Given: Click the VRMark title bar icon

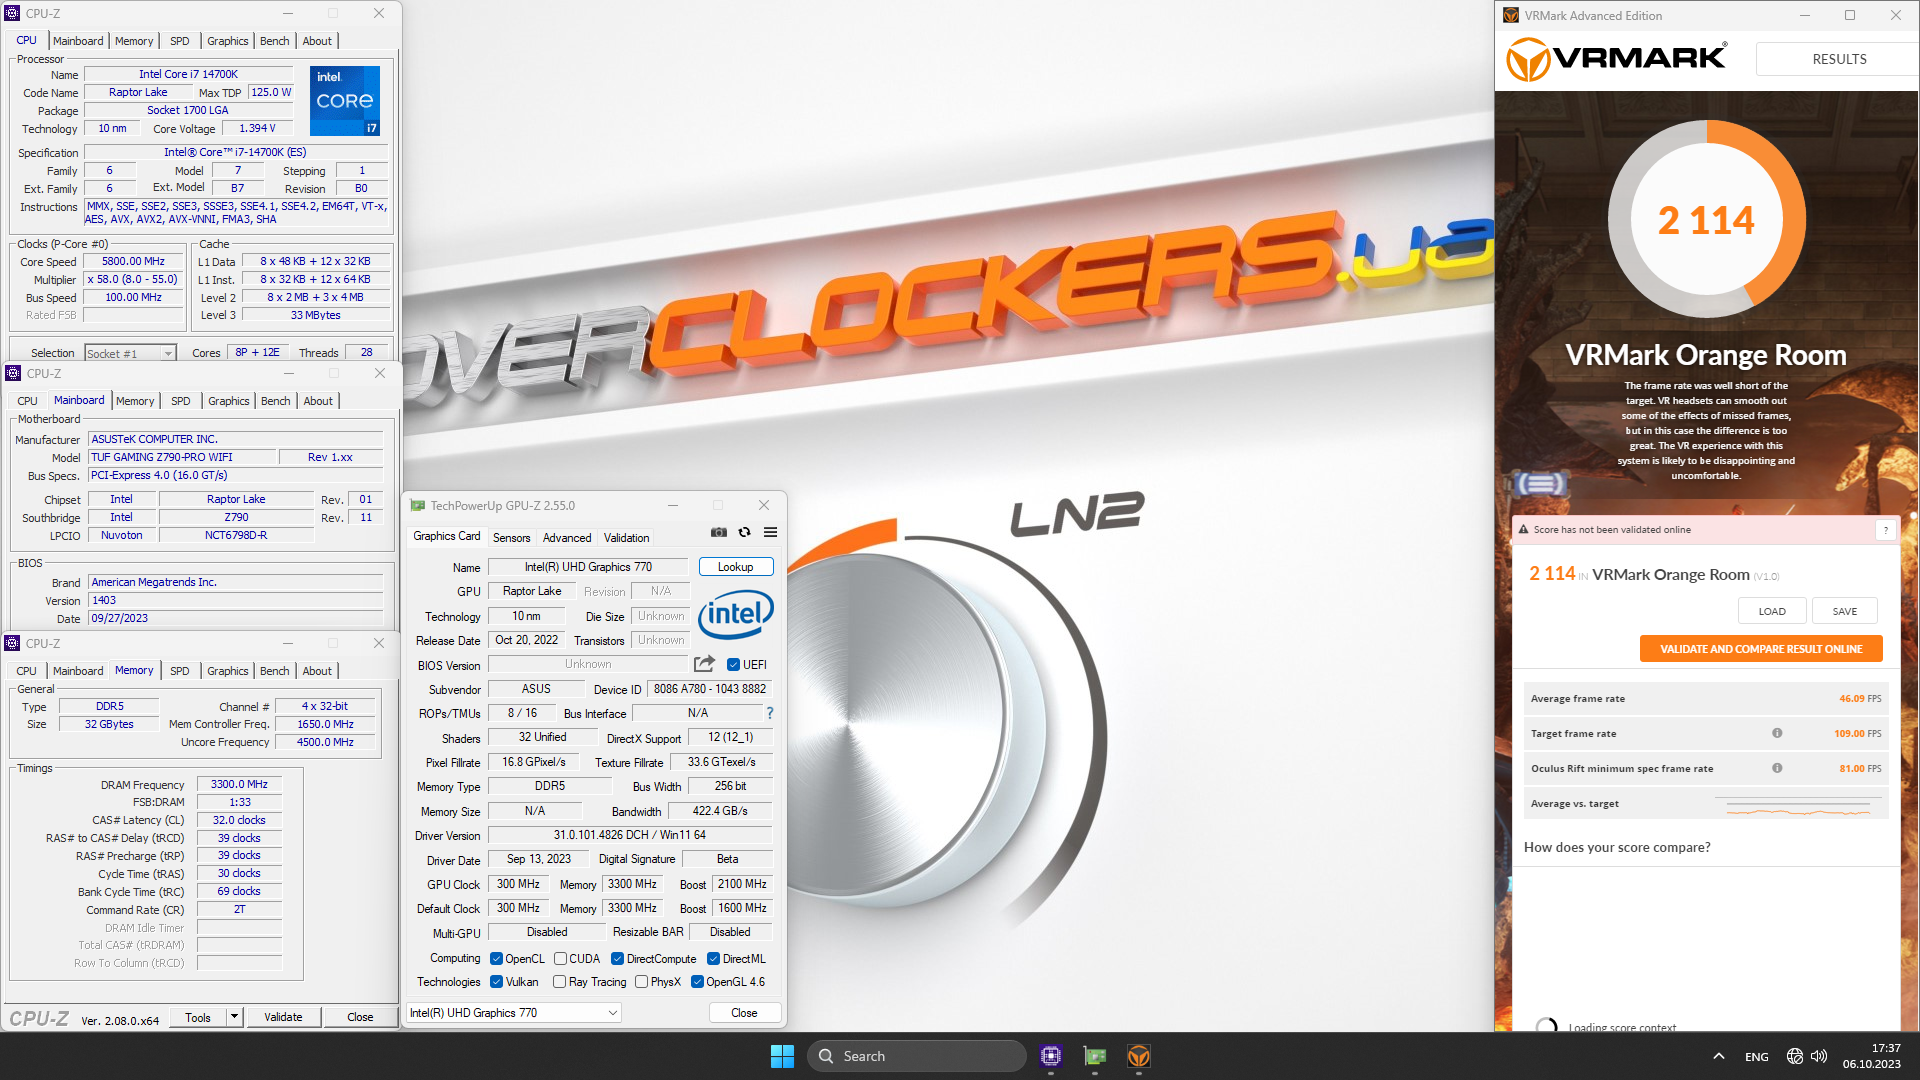Looking at the screenshot, I should pyautogui.click(x=1511, y=15).
